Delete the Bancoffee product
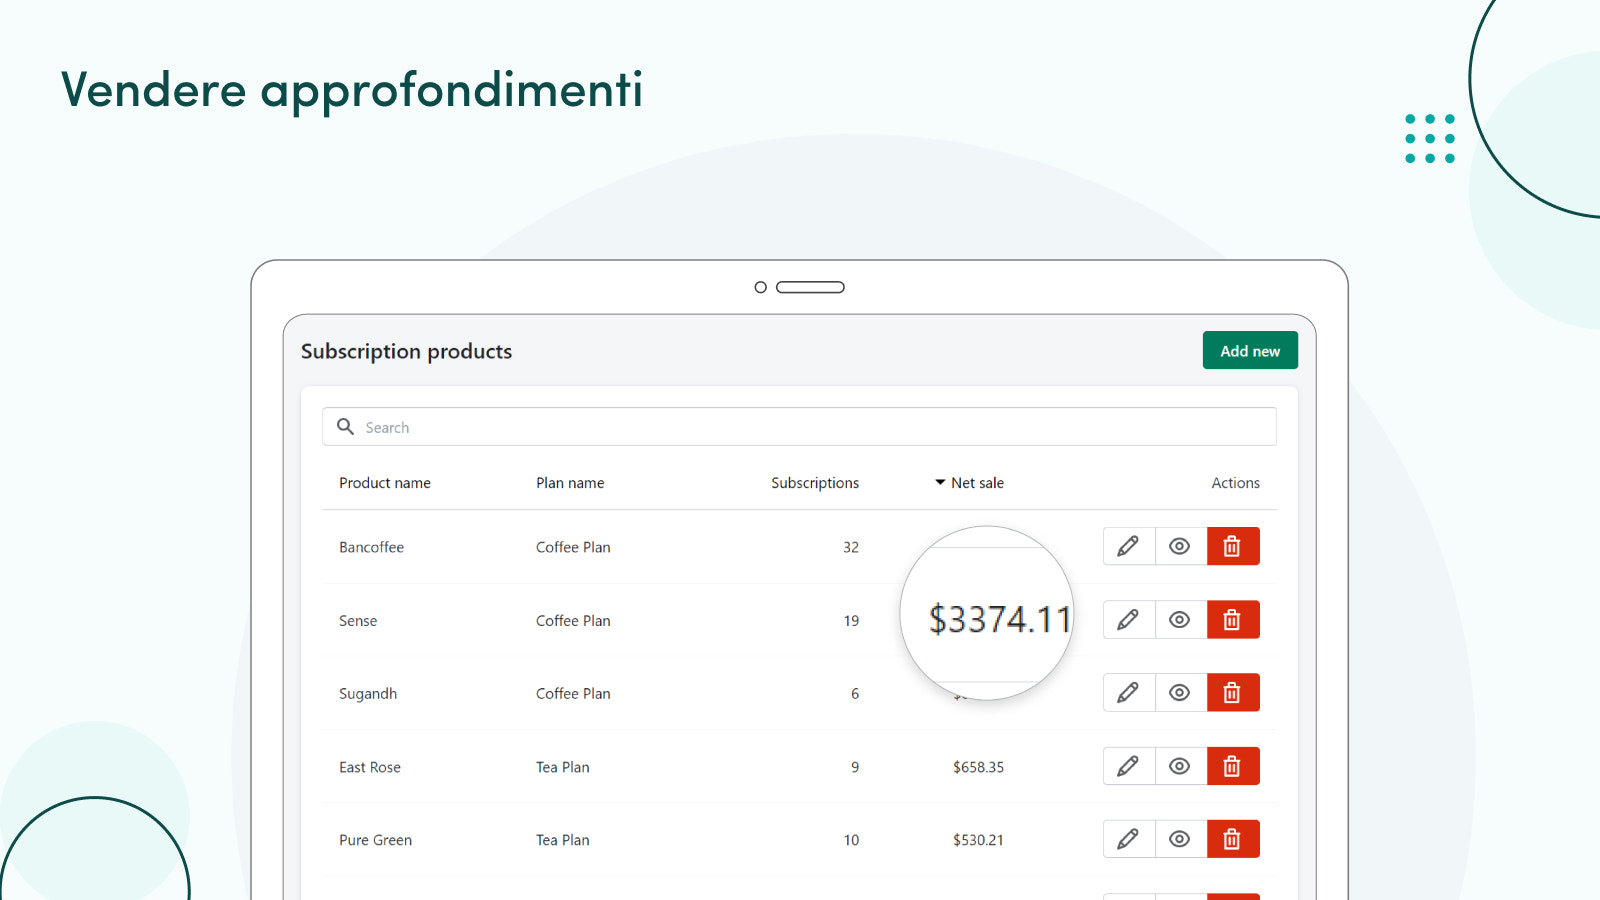1600x900 pixels. [x=1233, y=546]
